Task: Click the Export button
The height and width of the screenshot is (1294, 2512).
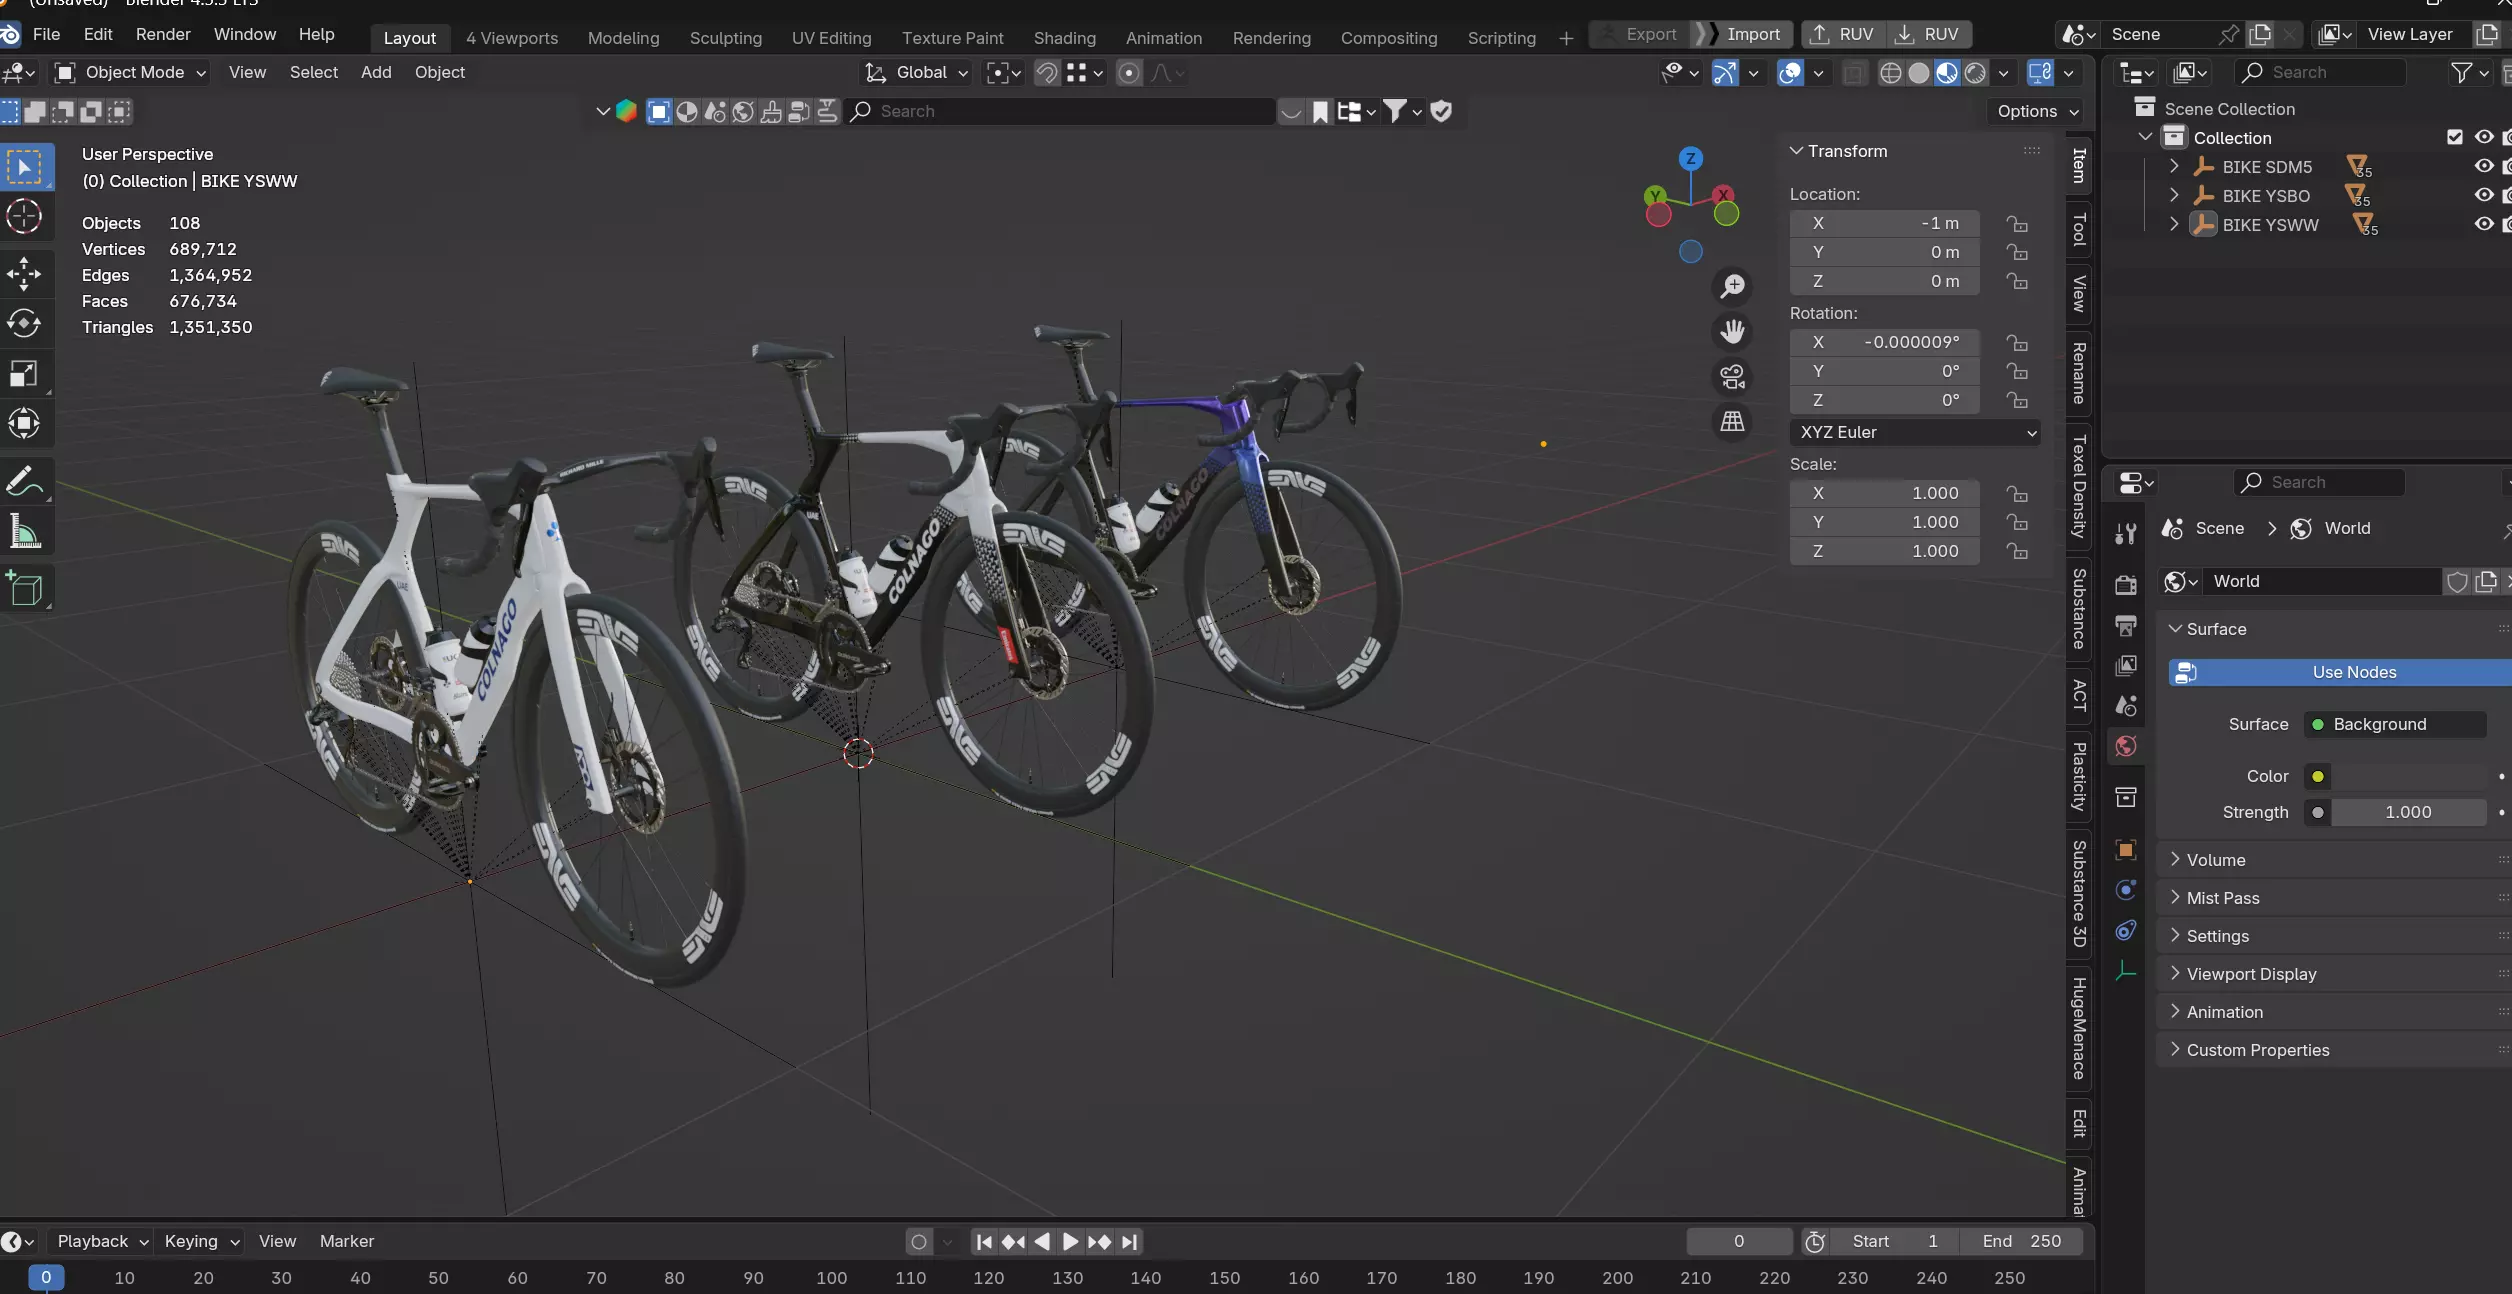Action: coord(1640,34)
